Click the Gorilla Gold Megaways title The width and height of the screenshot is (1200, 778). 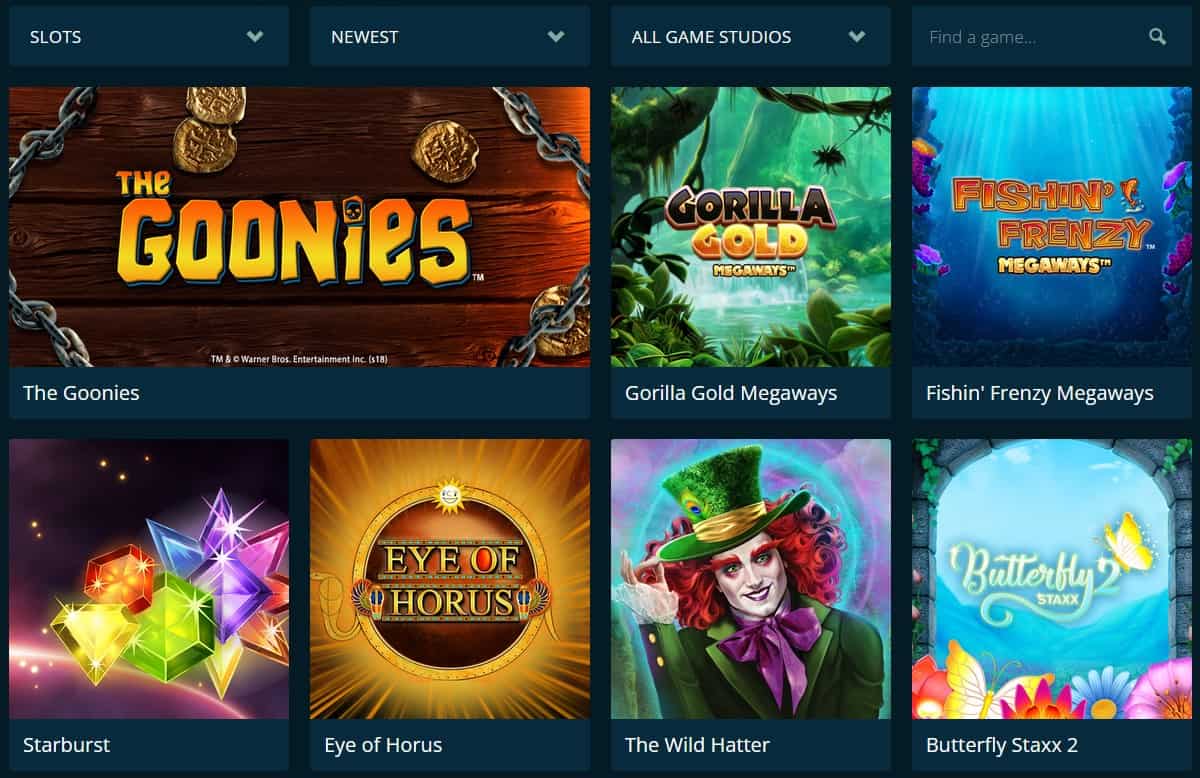pos(731,393)
